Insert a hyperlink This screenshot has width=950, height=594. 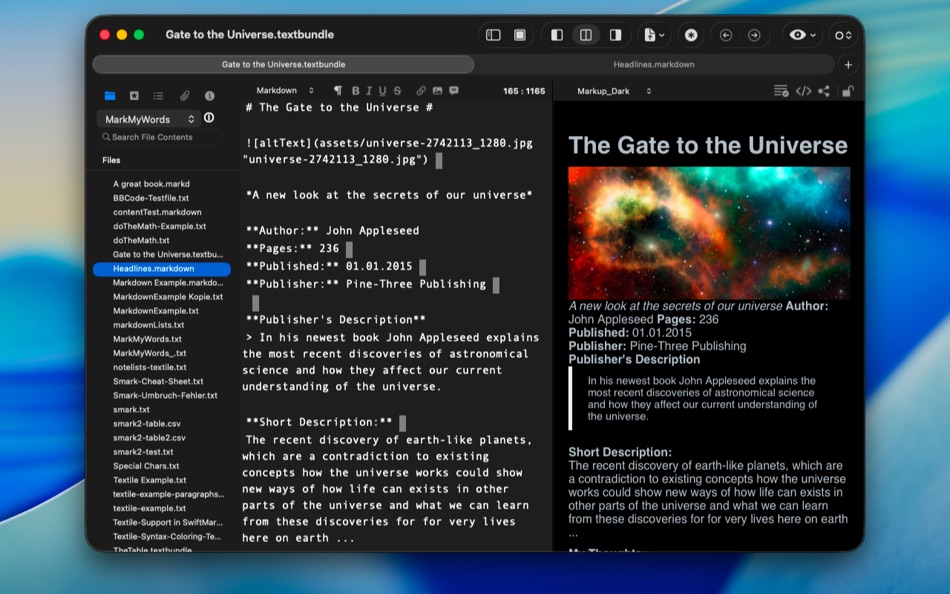point(419,90)
